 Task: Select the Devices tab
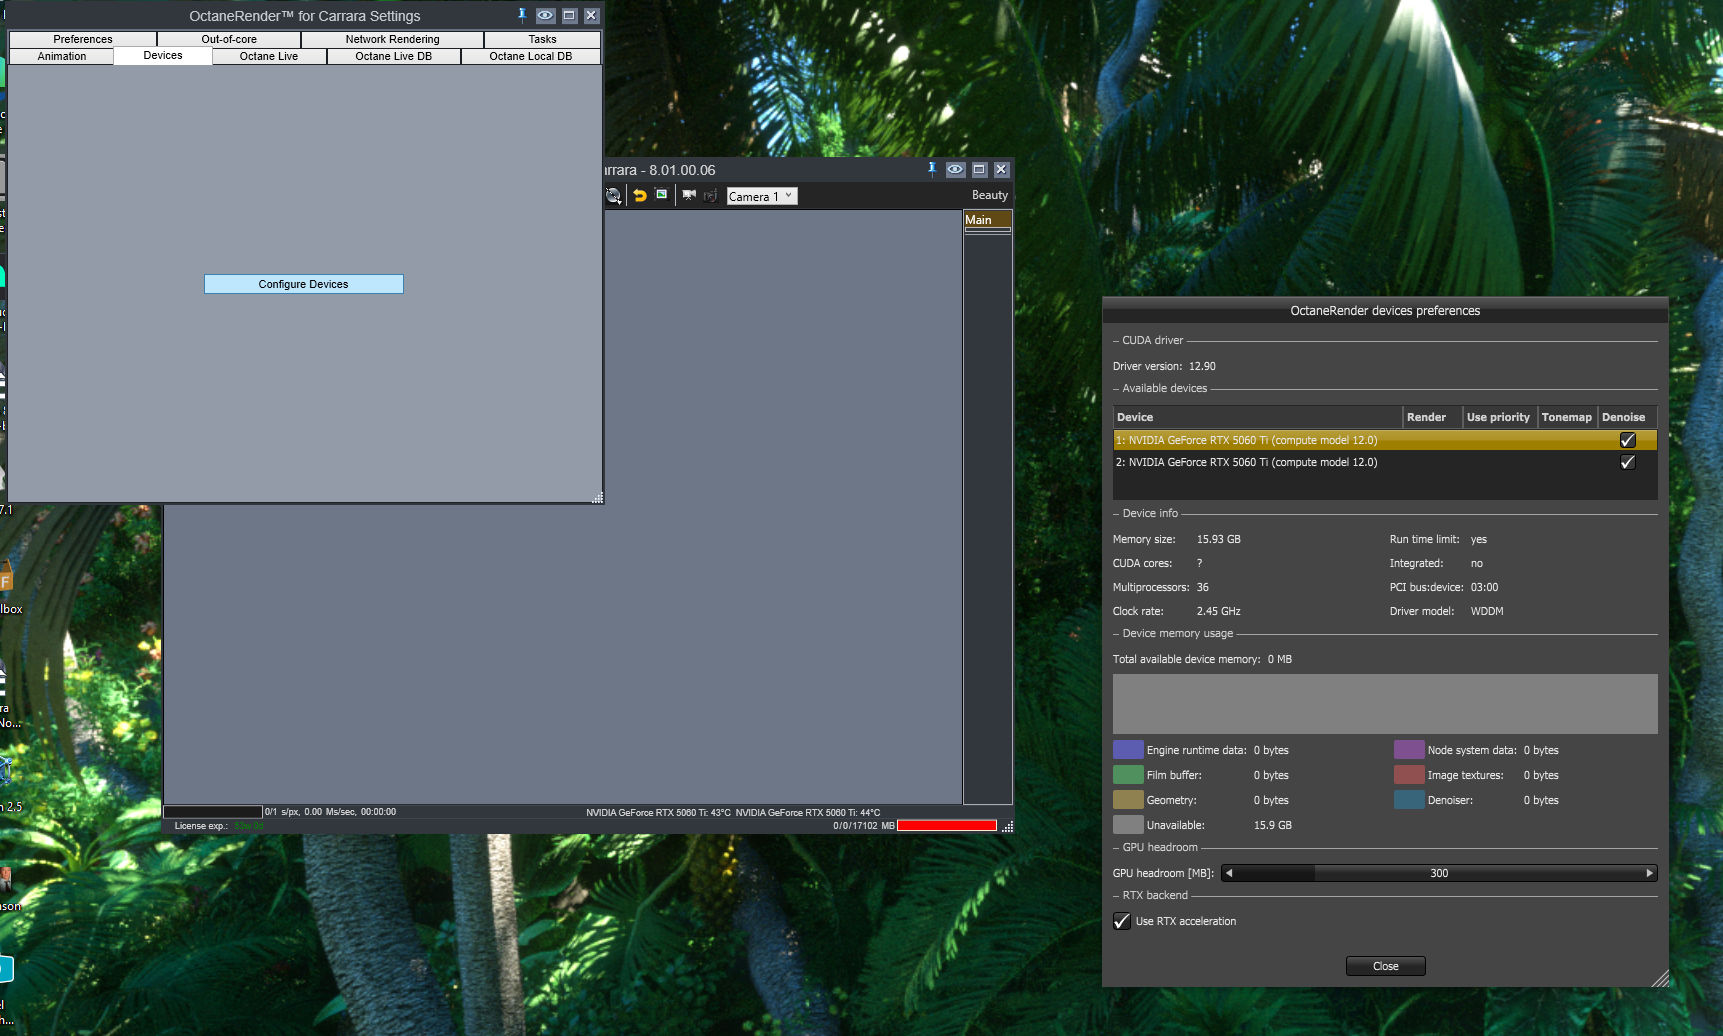(163, 55)
